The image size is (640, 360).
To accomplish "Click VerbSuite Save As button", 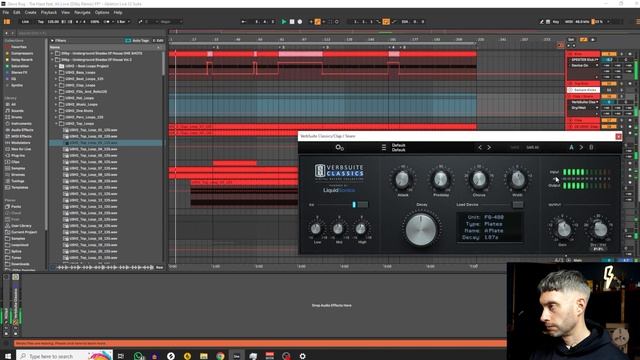I will tap(532, 147).
